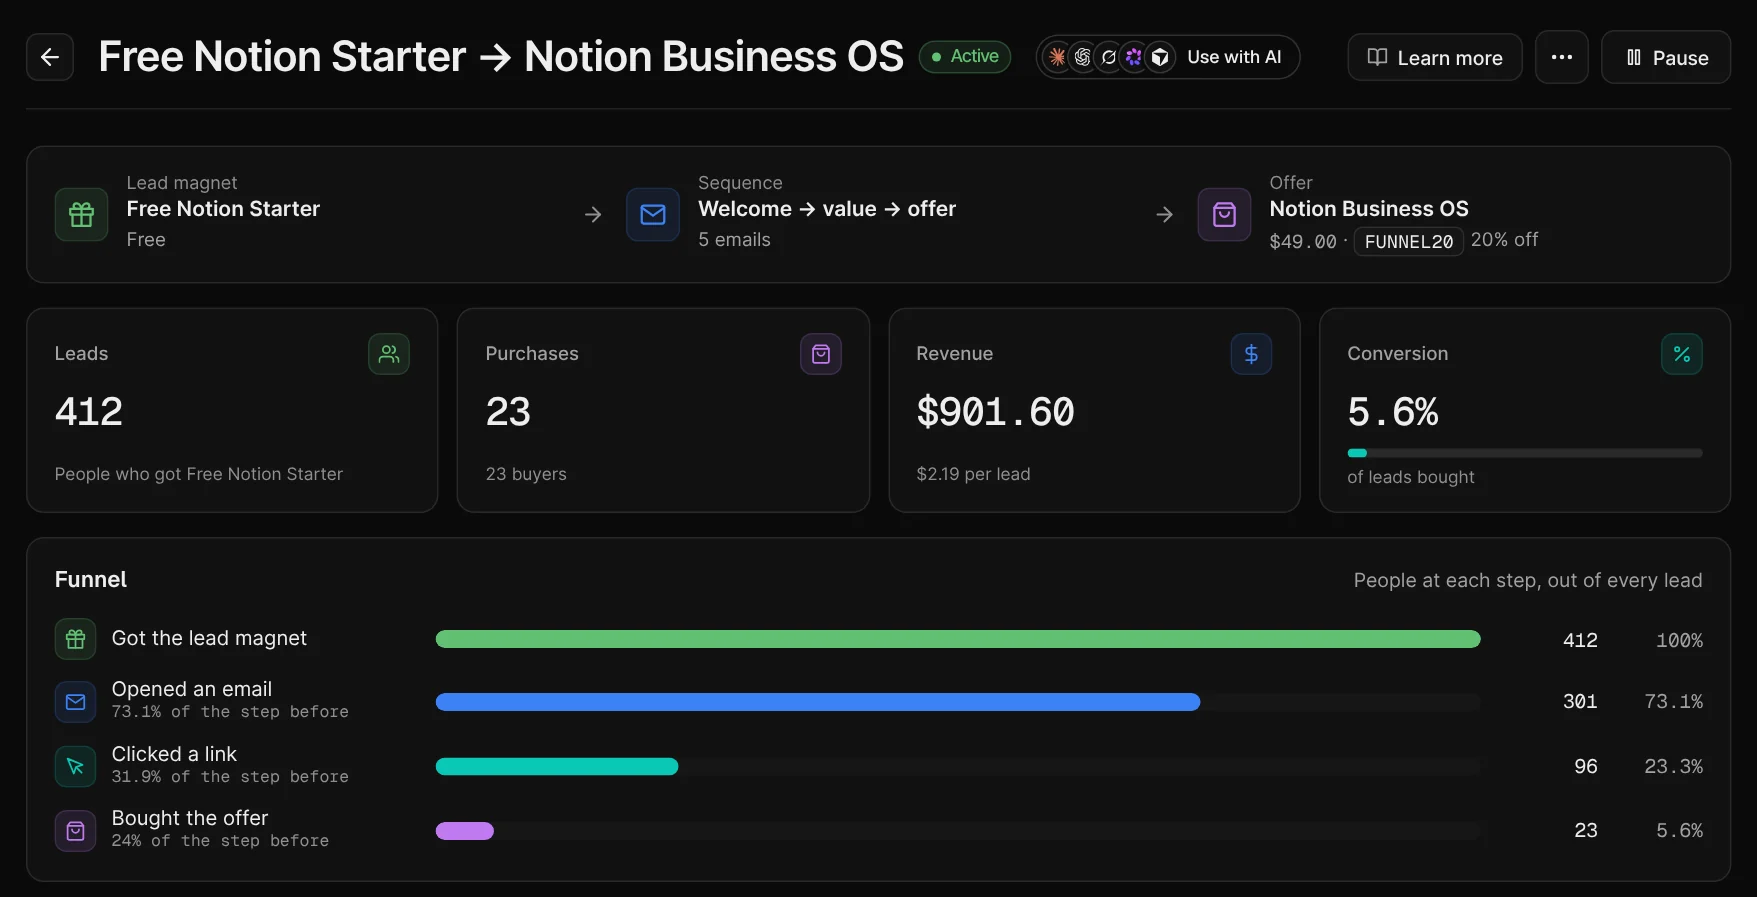Click the FUNNEL20 coupon code

coord(1408,241)
